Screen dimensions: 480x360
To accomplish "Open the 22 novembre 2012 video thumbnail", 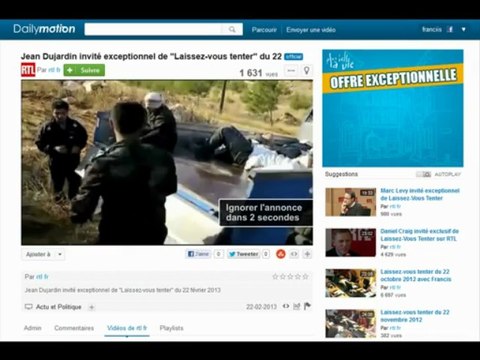I will point(351,324).
